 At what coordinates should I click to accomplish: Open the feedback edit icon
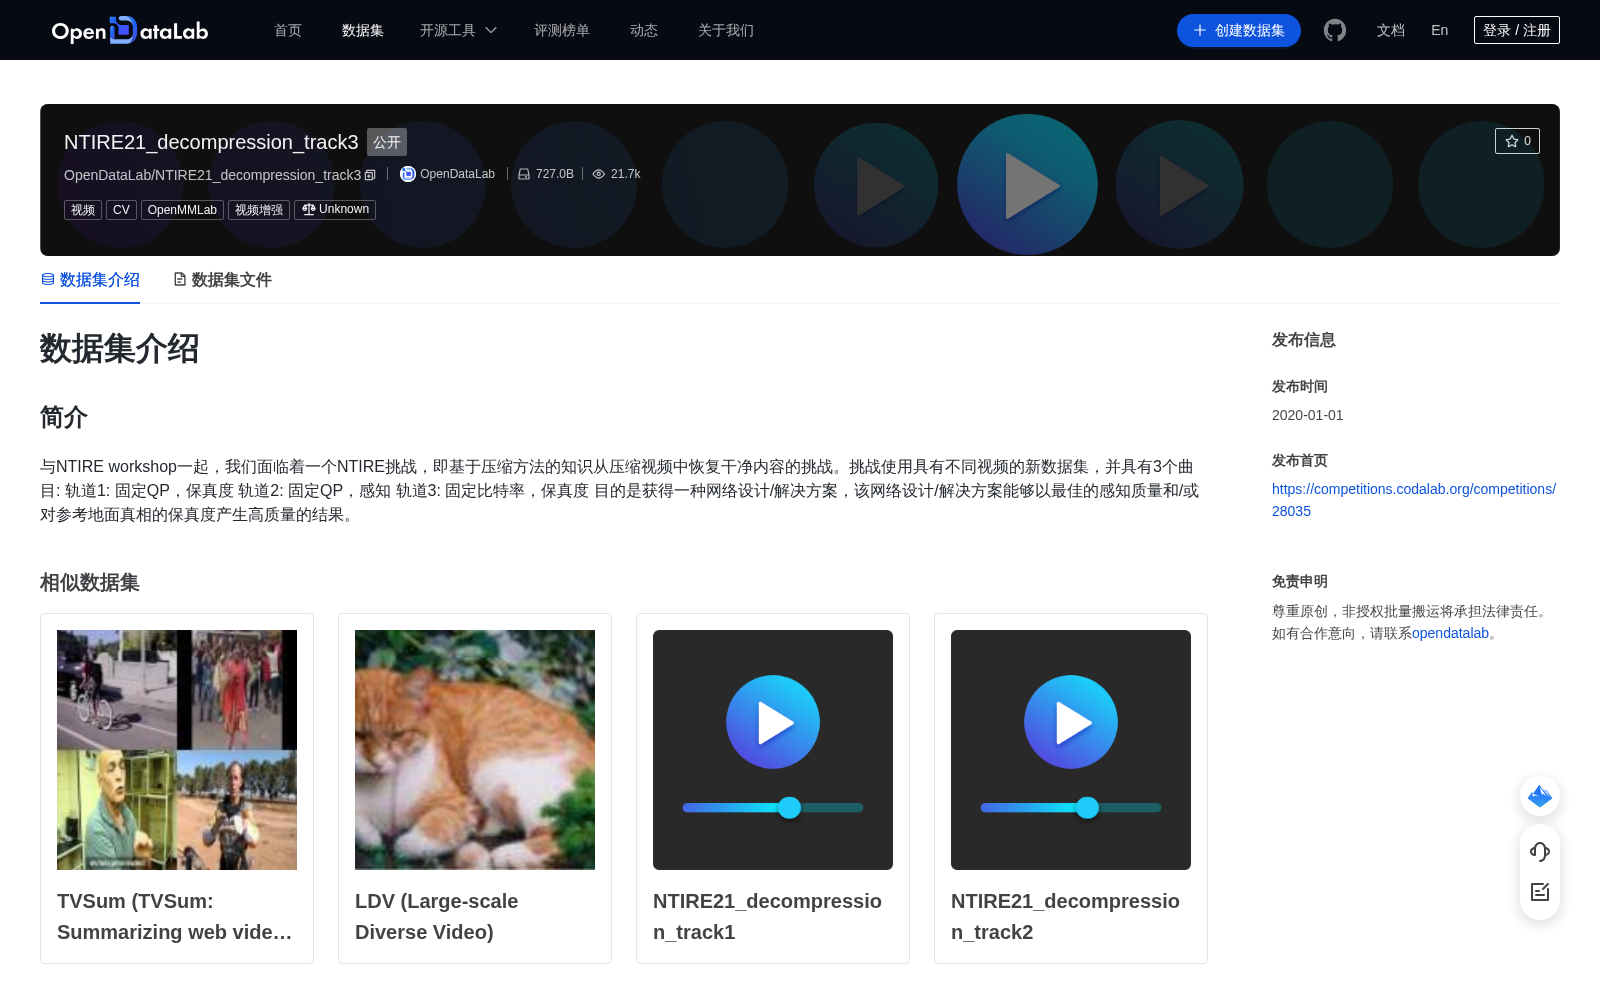[1540, 892]
